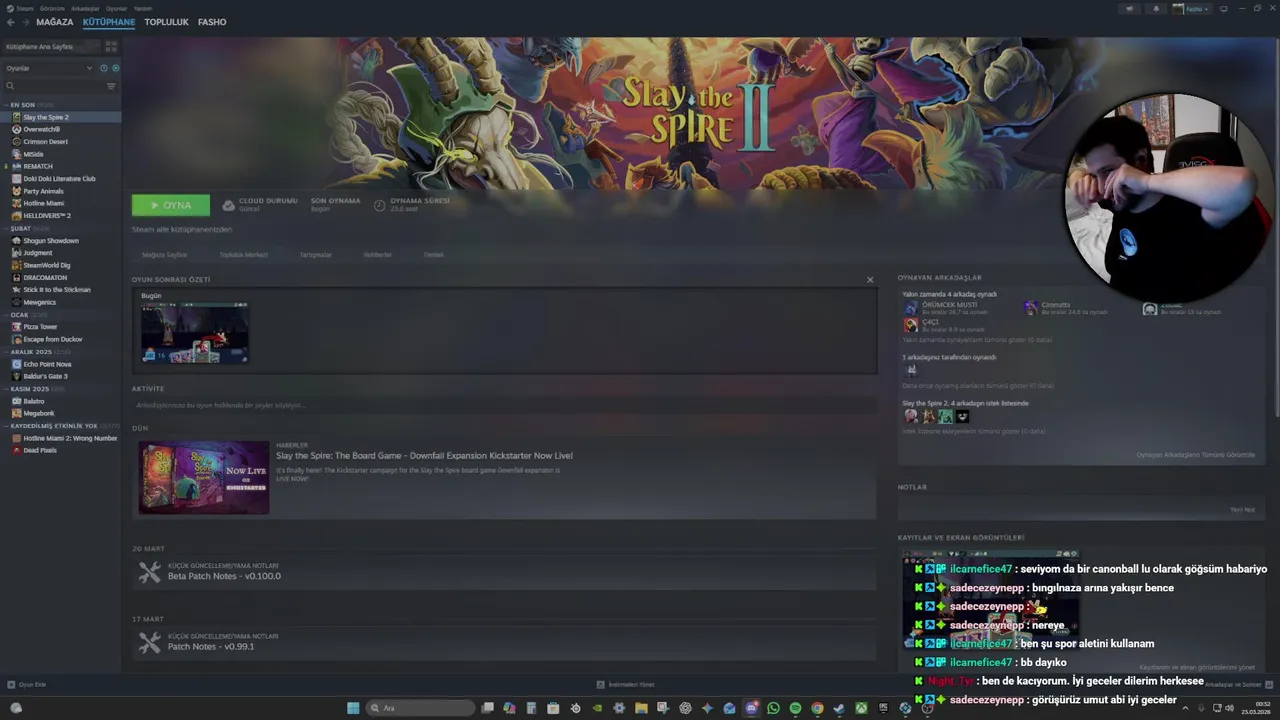
Task: Click the Overwatch game icon in sidebar
Action: click(16, 129)
